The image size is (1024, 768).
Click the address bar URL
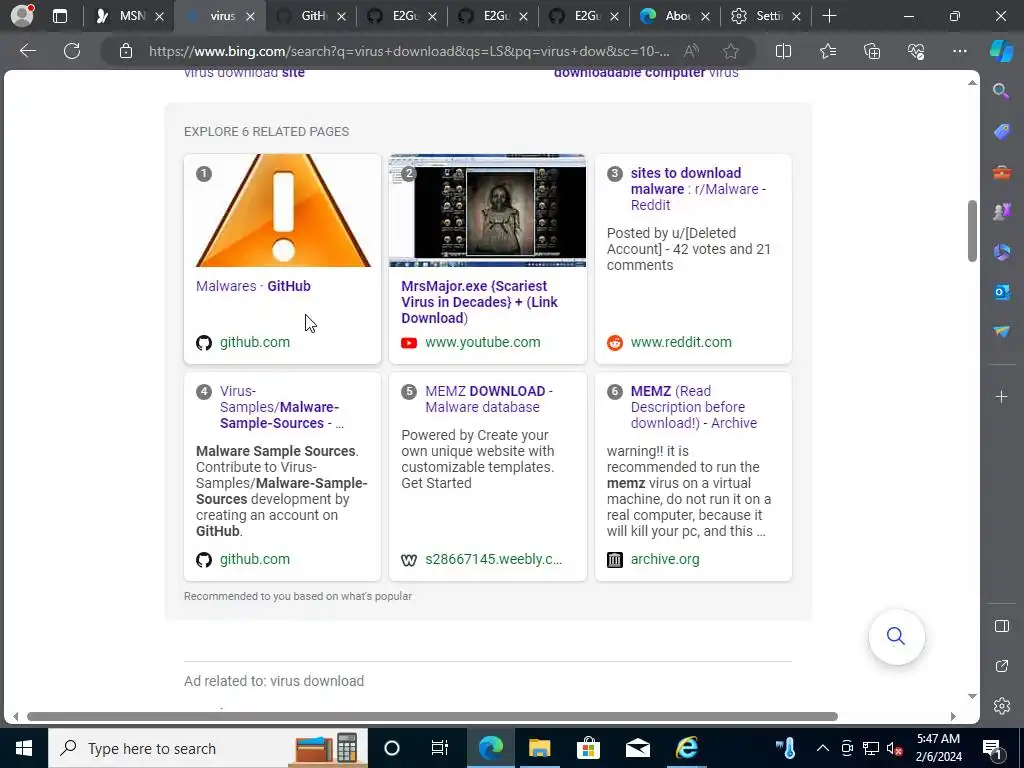409,51
